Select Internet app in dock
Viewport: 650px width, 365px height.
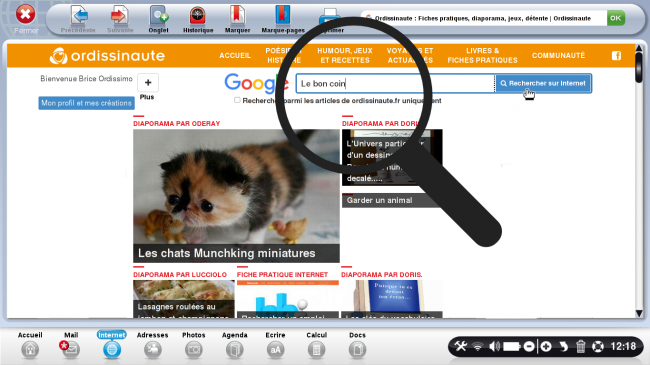112,350
